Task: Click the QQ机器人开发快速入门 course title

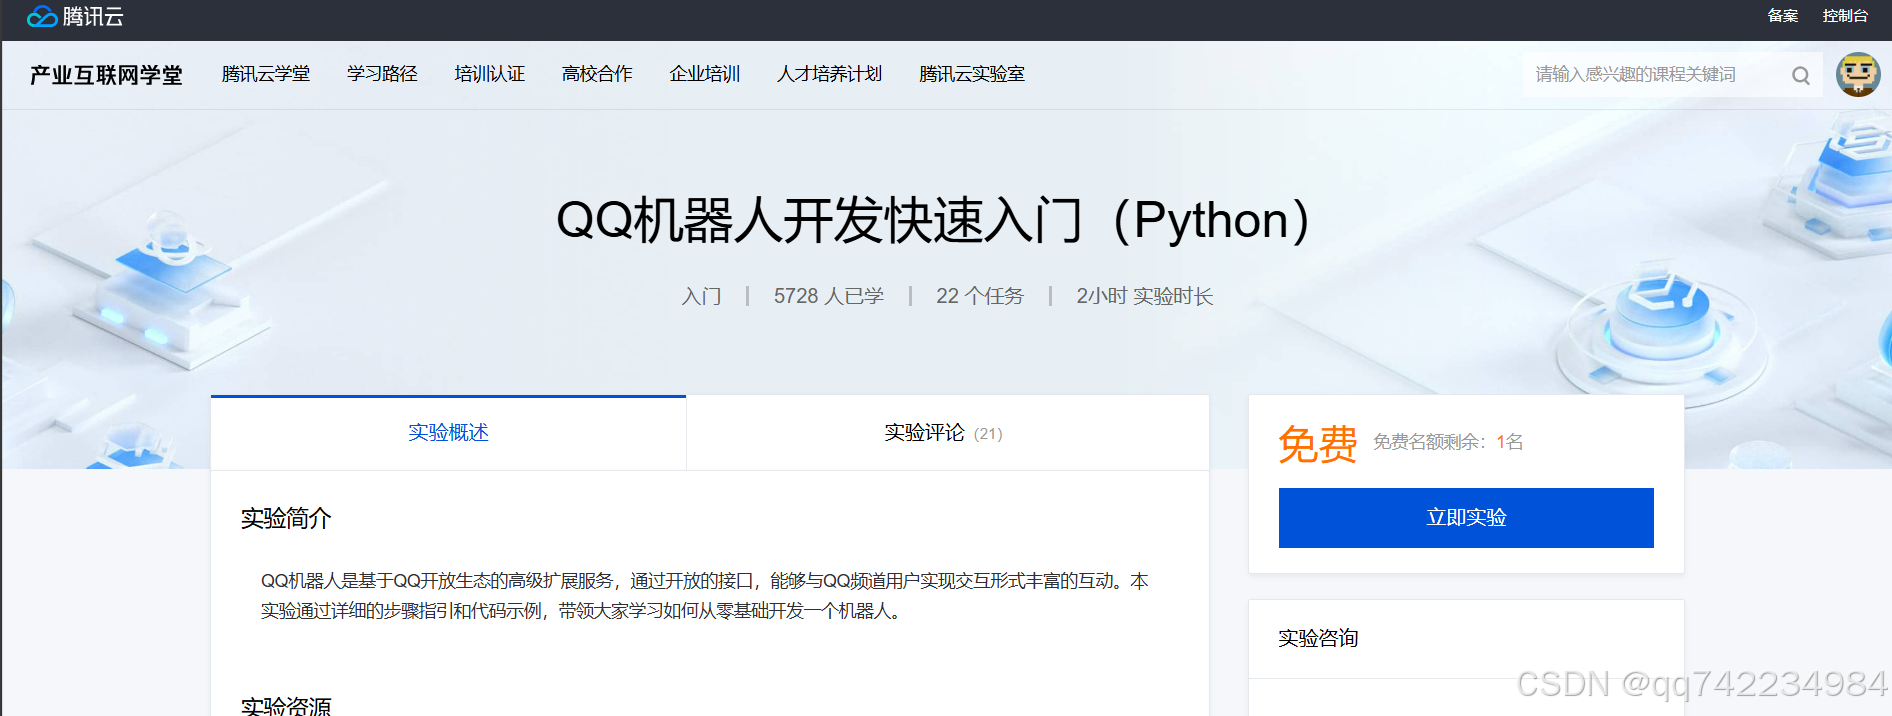Action: (x=932, y=220)
